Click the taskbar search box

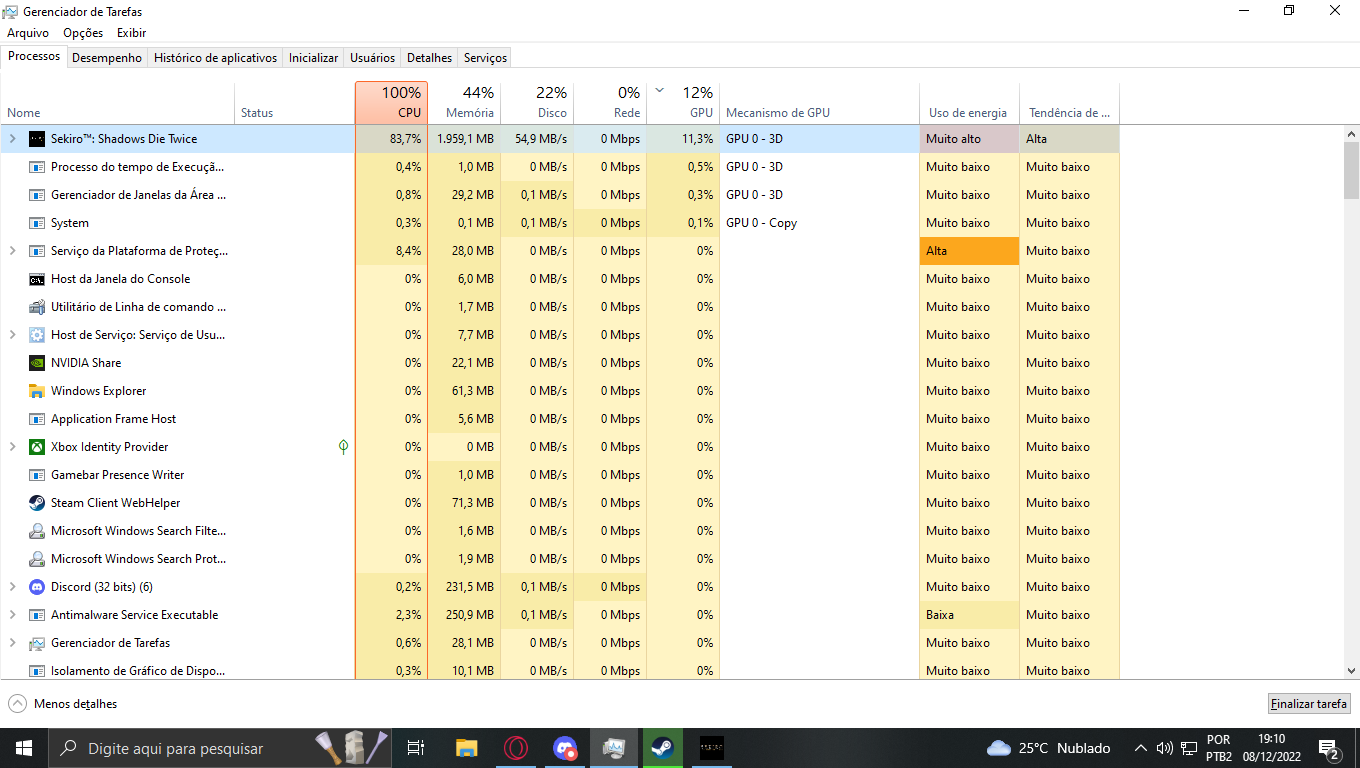[x=222, y=748]
